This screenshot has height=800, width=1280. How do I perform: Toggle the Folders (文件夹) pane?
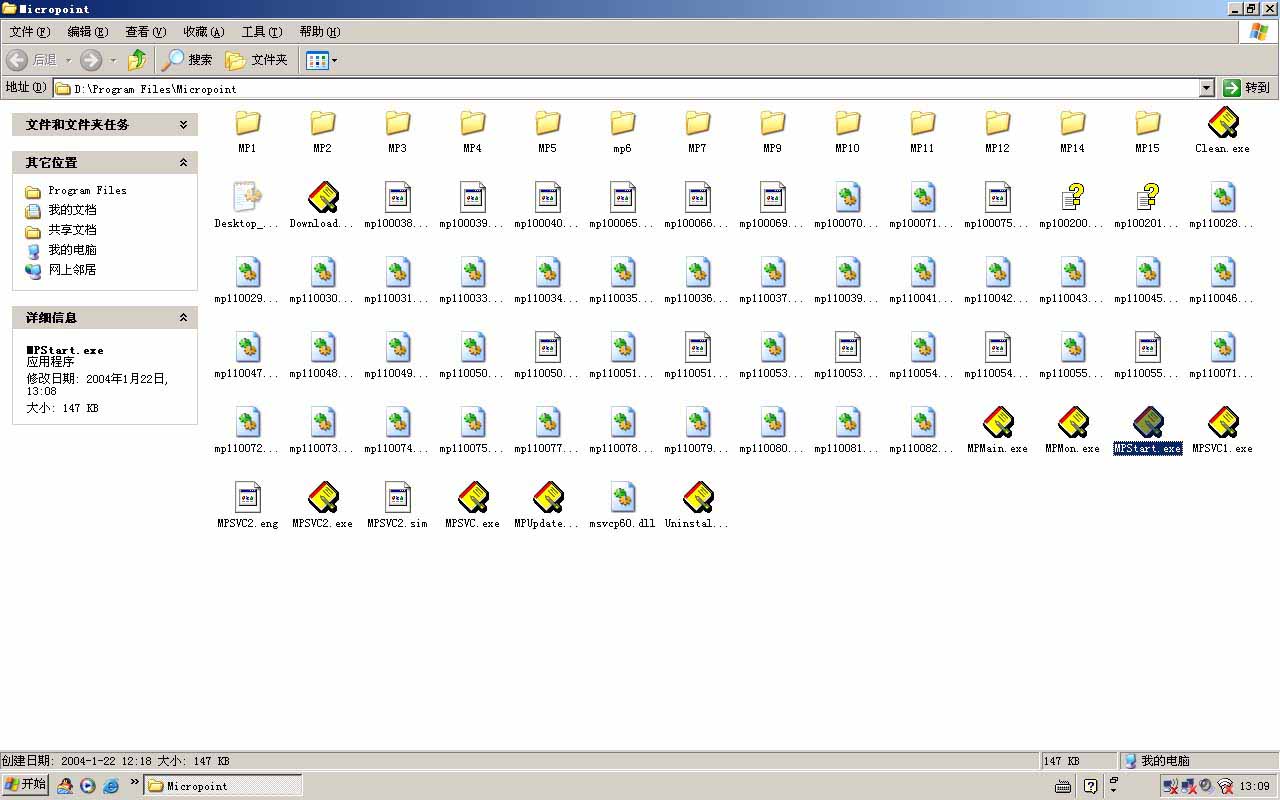(x=257, y=60)
